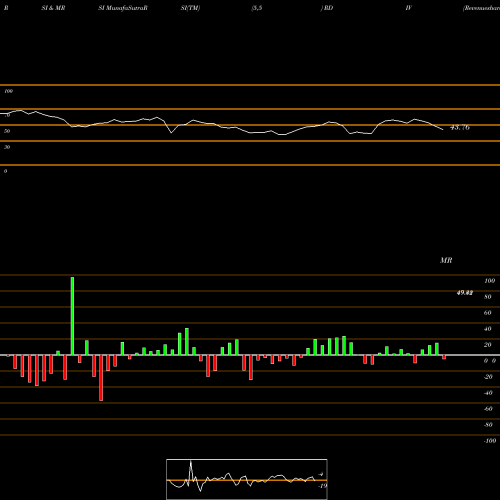
Task: Click the RSI axis label 30
Action: coord(7,147)
